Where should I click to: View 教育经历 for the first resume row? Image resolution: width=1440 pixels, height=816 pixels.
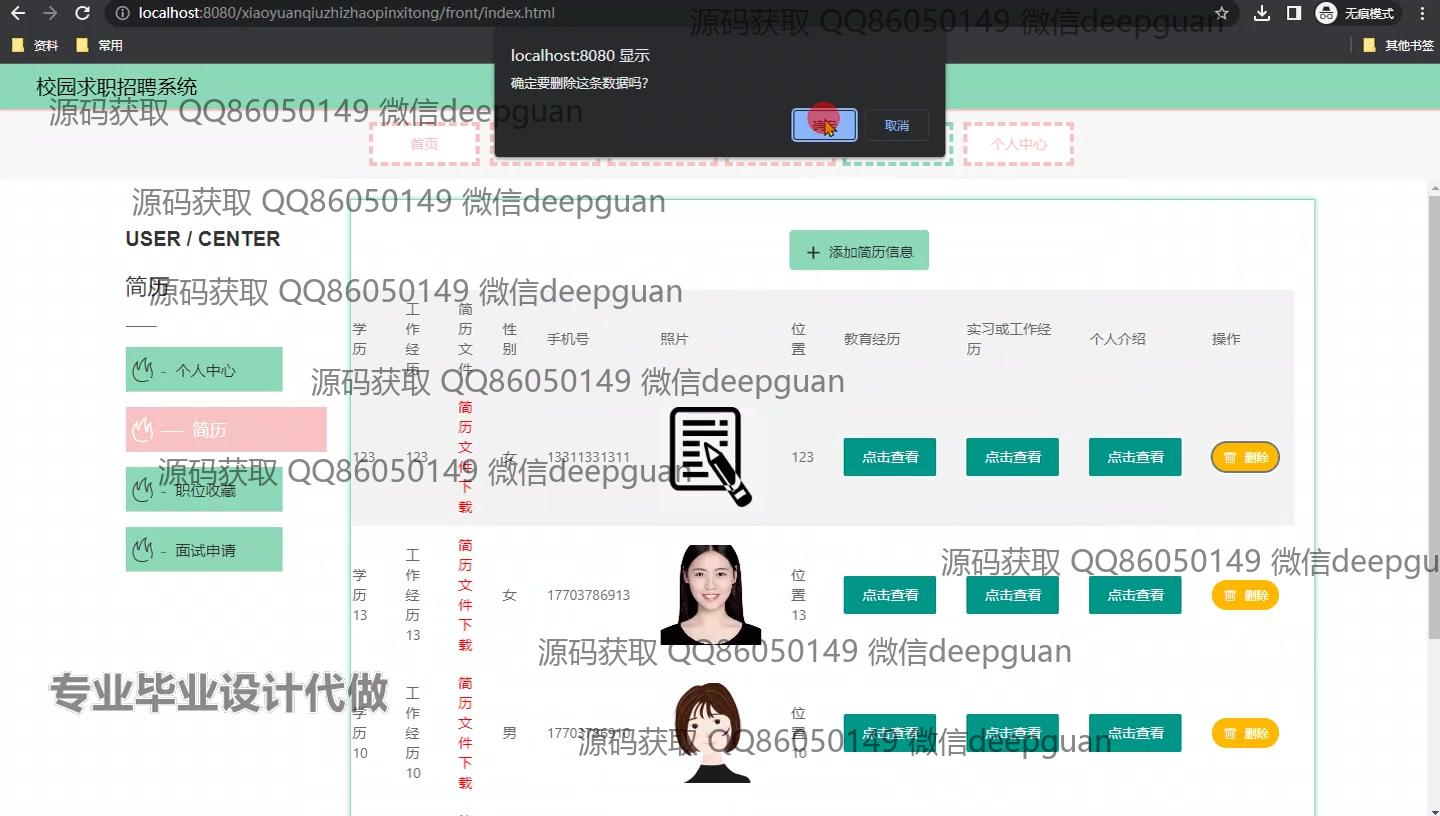pyautogui.click(x=890, y=457)
